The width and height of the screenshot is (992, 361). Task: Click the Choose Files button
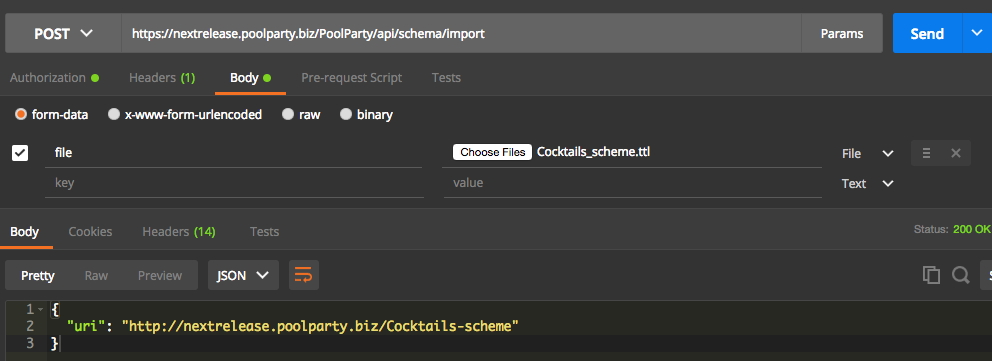492,152
